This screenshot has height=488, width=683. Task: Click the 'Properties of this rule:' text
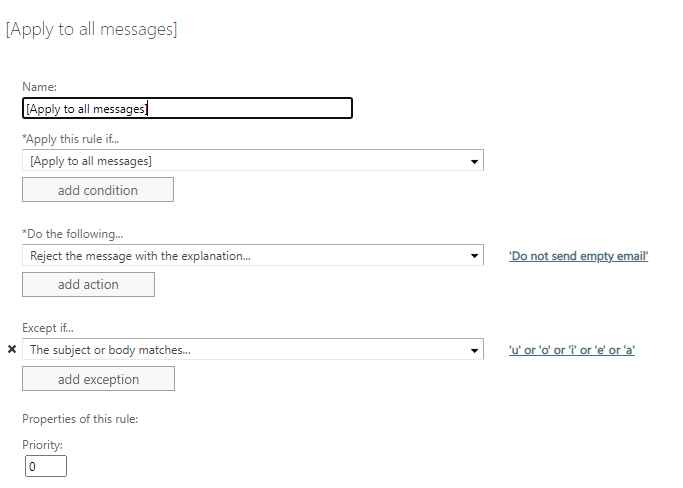click(80, 419)
